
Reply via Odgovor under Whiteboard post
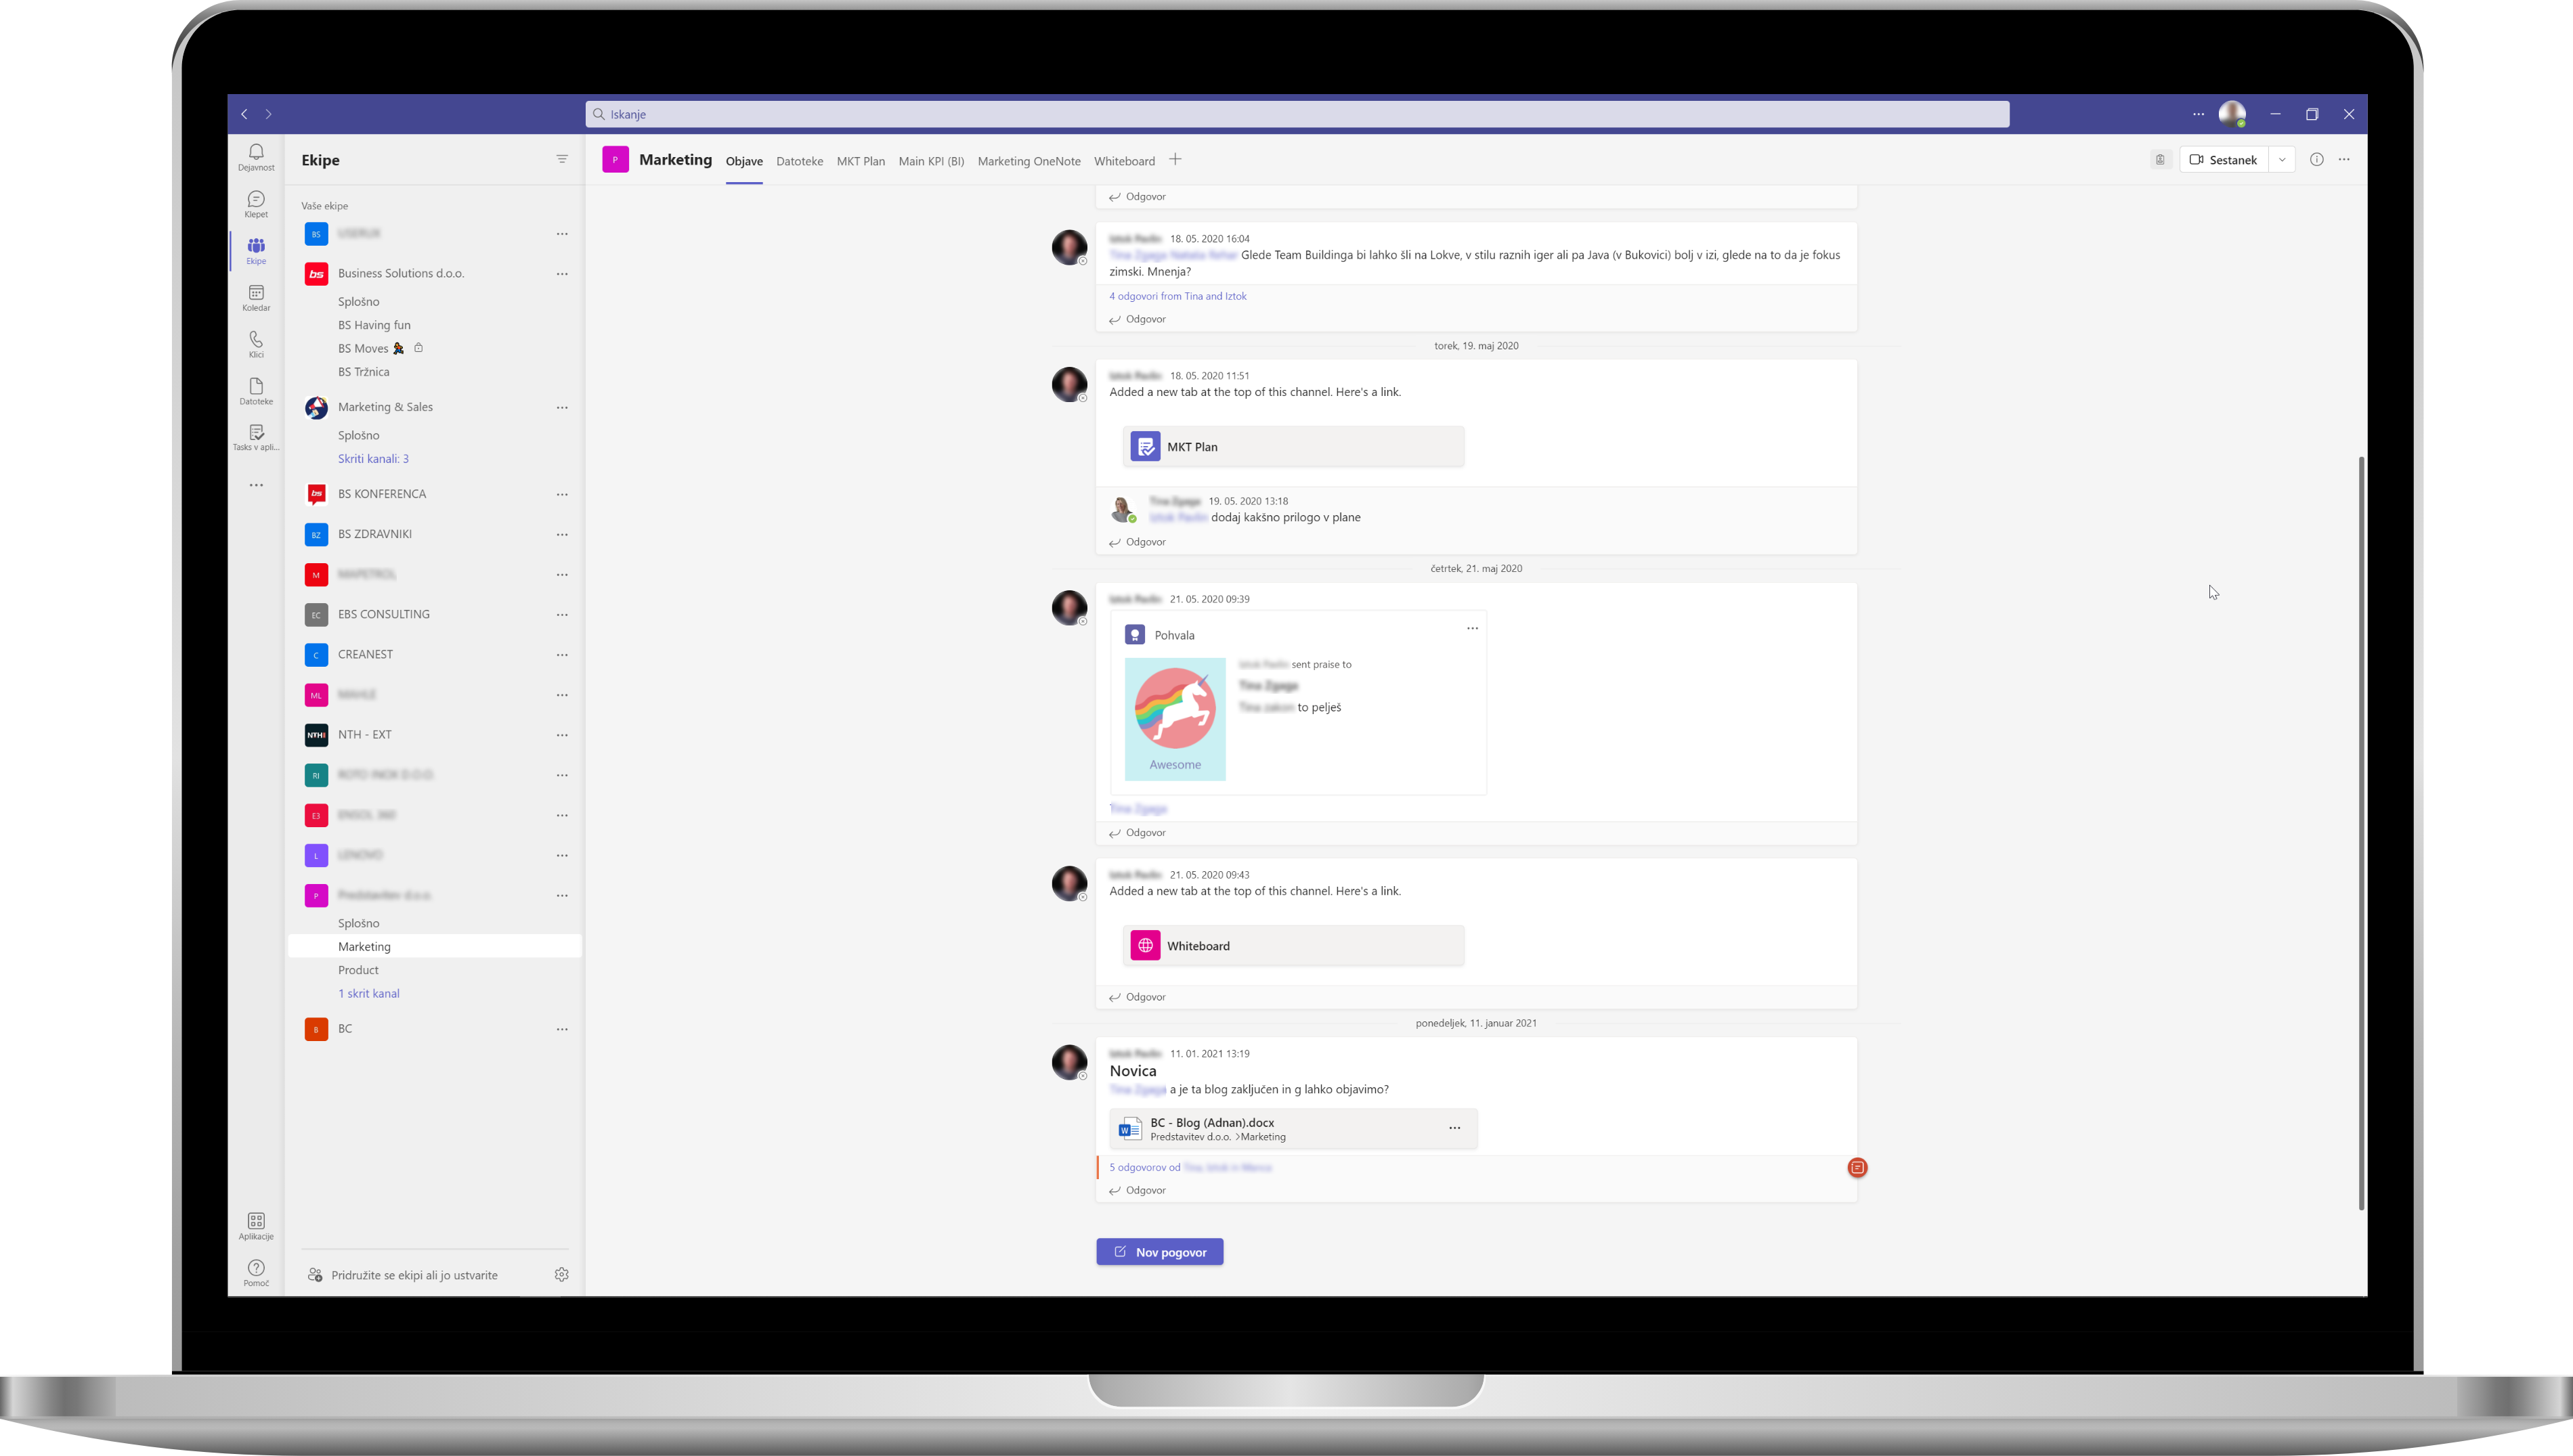(1138, 997)
